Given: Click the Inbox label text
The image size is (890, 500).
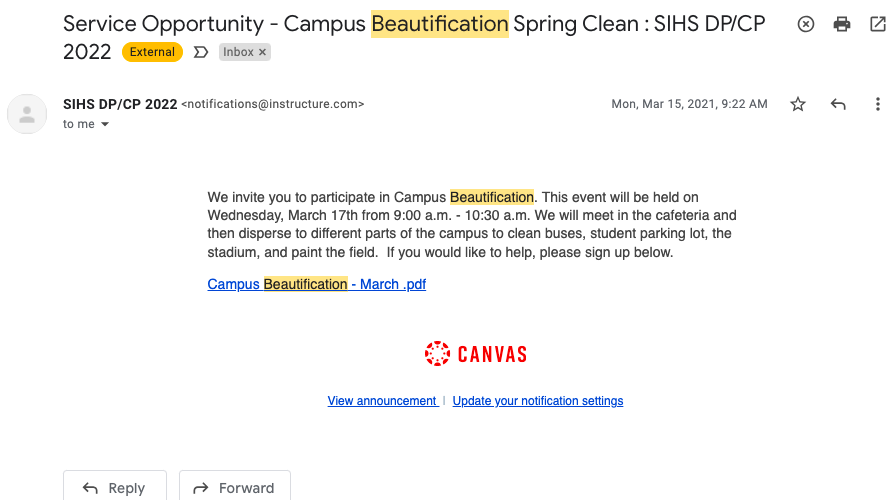Looking at the screenshot, I should coord(238,52).
